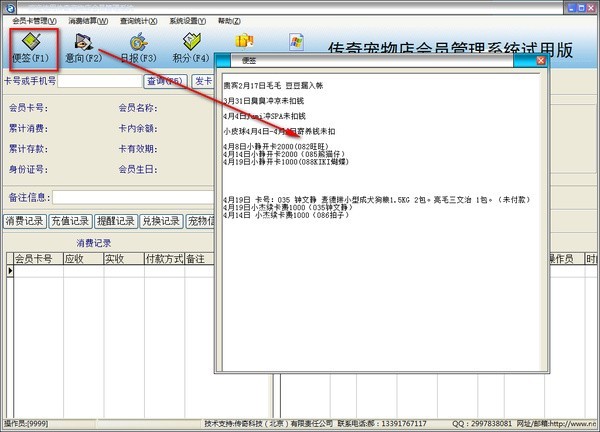Open the 积分(F4) points tool
The width and height of the screenshot is (600, 432).
191,49
